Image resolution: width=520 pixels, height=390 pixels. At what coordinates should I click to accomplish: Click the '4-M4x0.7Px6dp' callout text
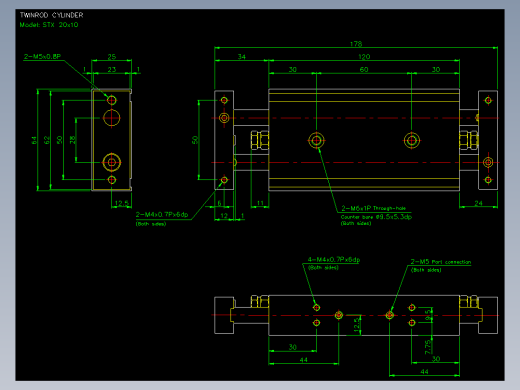click(334, 259)
